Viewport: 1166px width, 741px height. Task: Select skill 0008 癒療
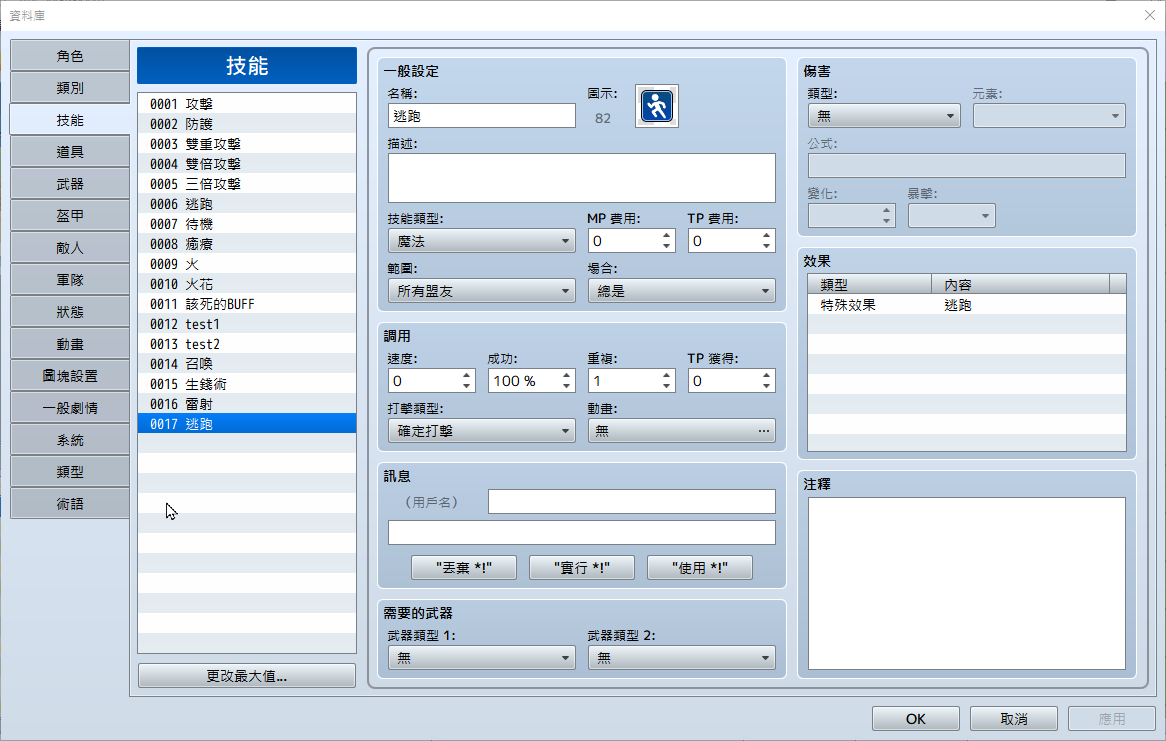pyautogui.click(x=247, y=244)
